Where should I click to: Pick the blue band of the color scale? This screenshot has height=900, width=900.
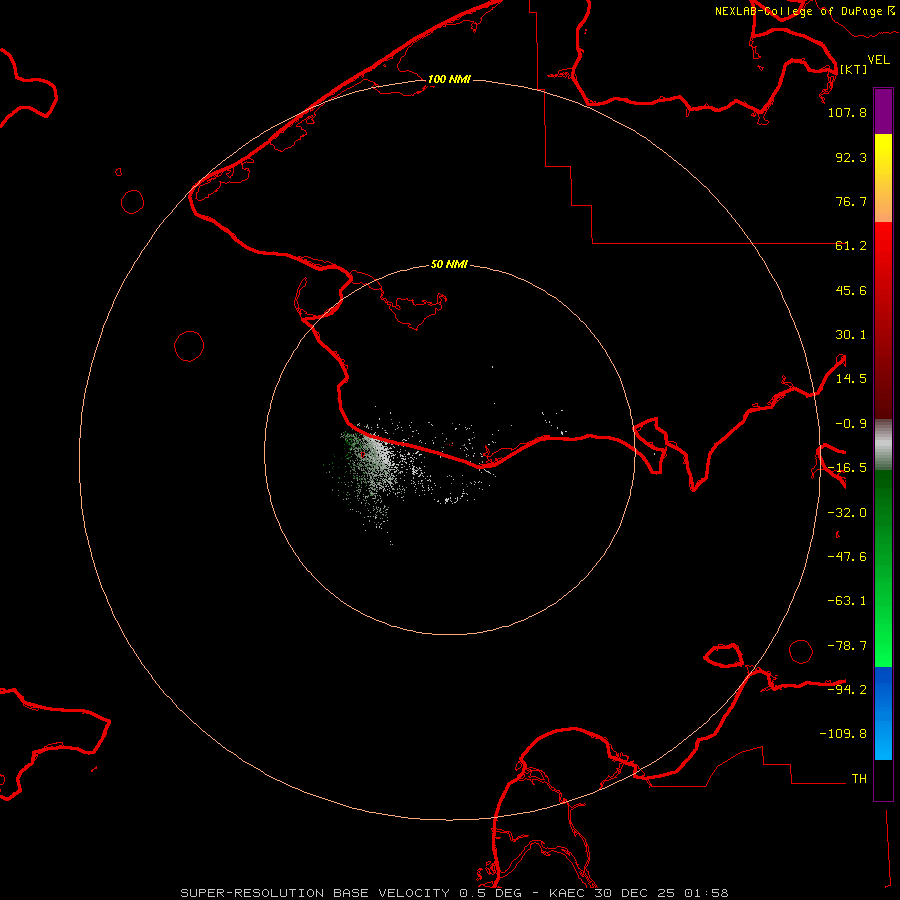(883, 713)
